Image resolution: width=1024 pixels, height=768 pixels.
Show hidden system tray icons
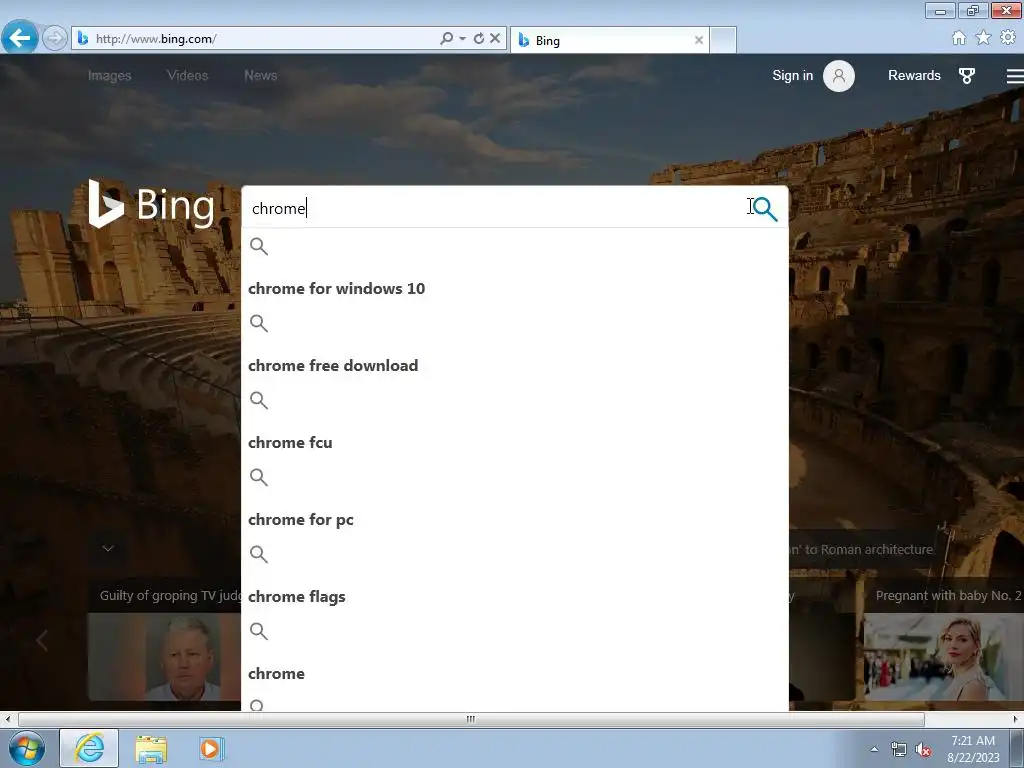point(874,750)
